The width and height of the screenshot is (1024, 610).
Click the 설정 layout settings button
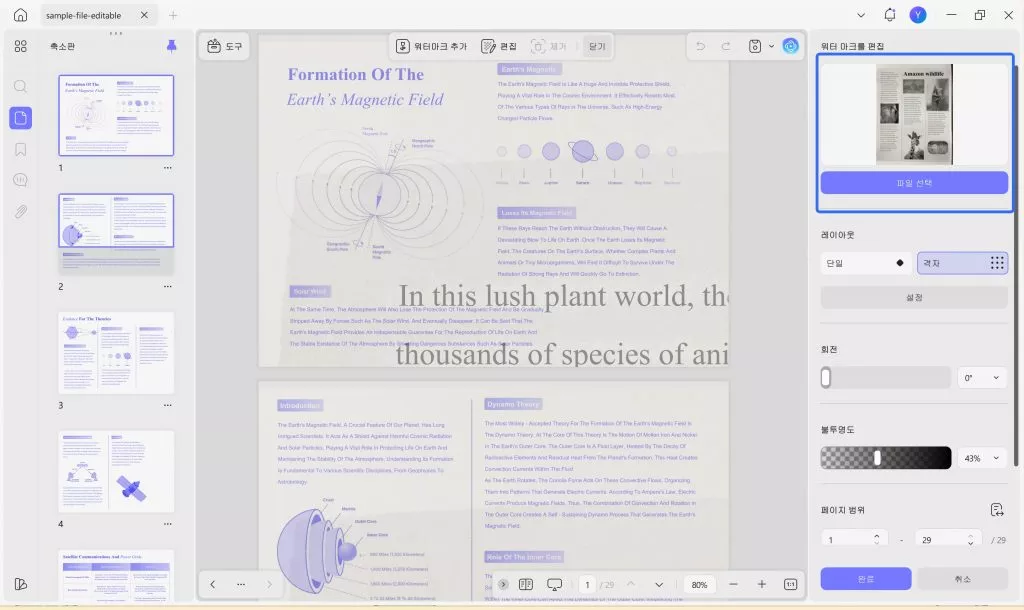click(x=914, y=297)
